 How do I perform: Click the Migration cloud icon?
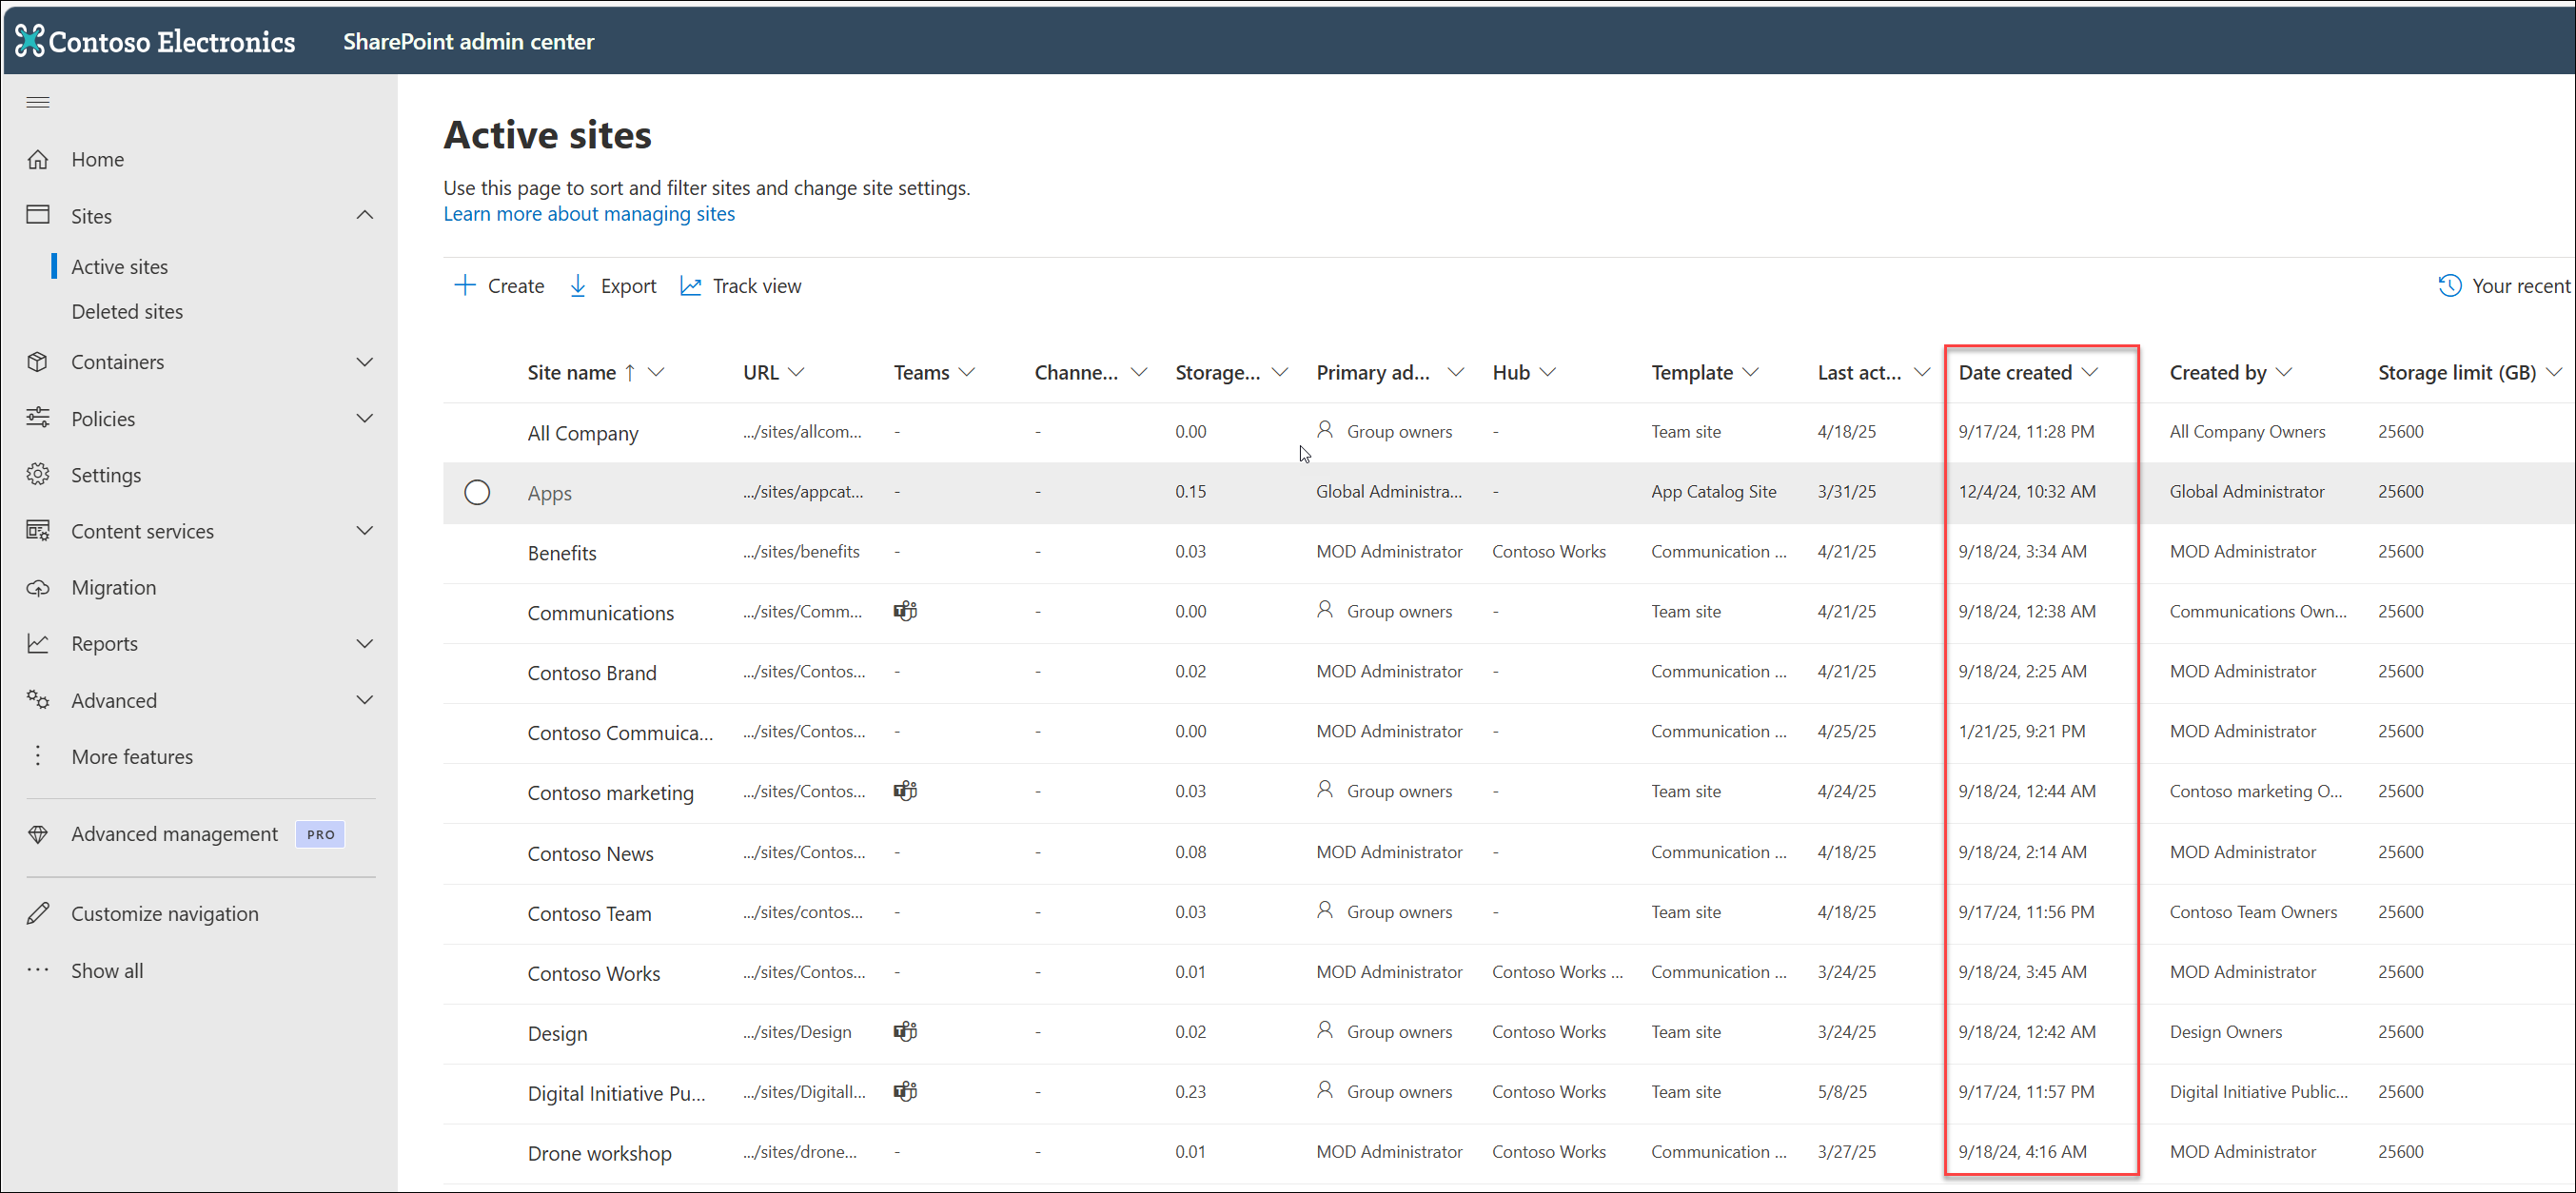[38, 587]
